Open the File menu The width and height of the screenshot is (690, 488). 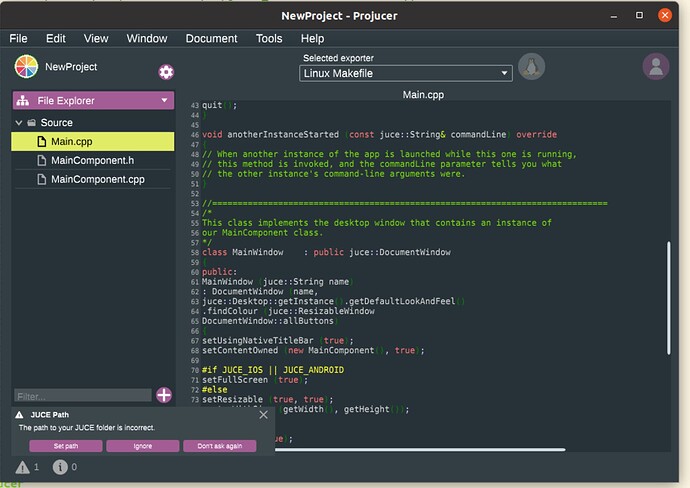[x=18, y=39]
